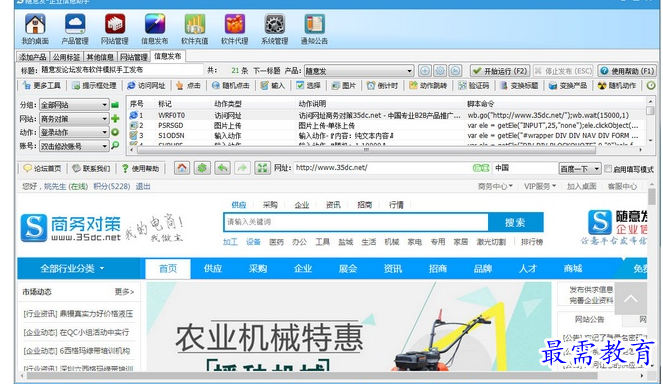
Task: Click green circle icon next to 动作
Action: [x=115, y=132]
